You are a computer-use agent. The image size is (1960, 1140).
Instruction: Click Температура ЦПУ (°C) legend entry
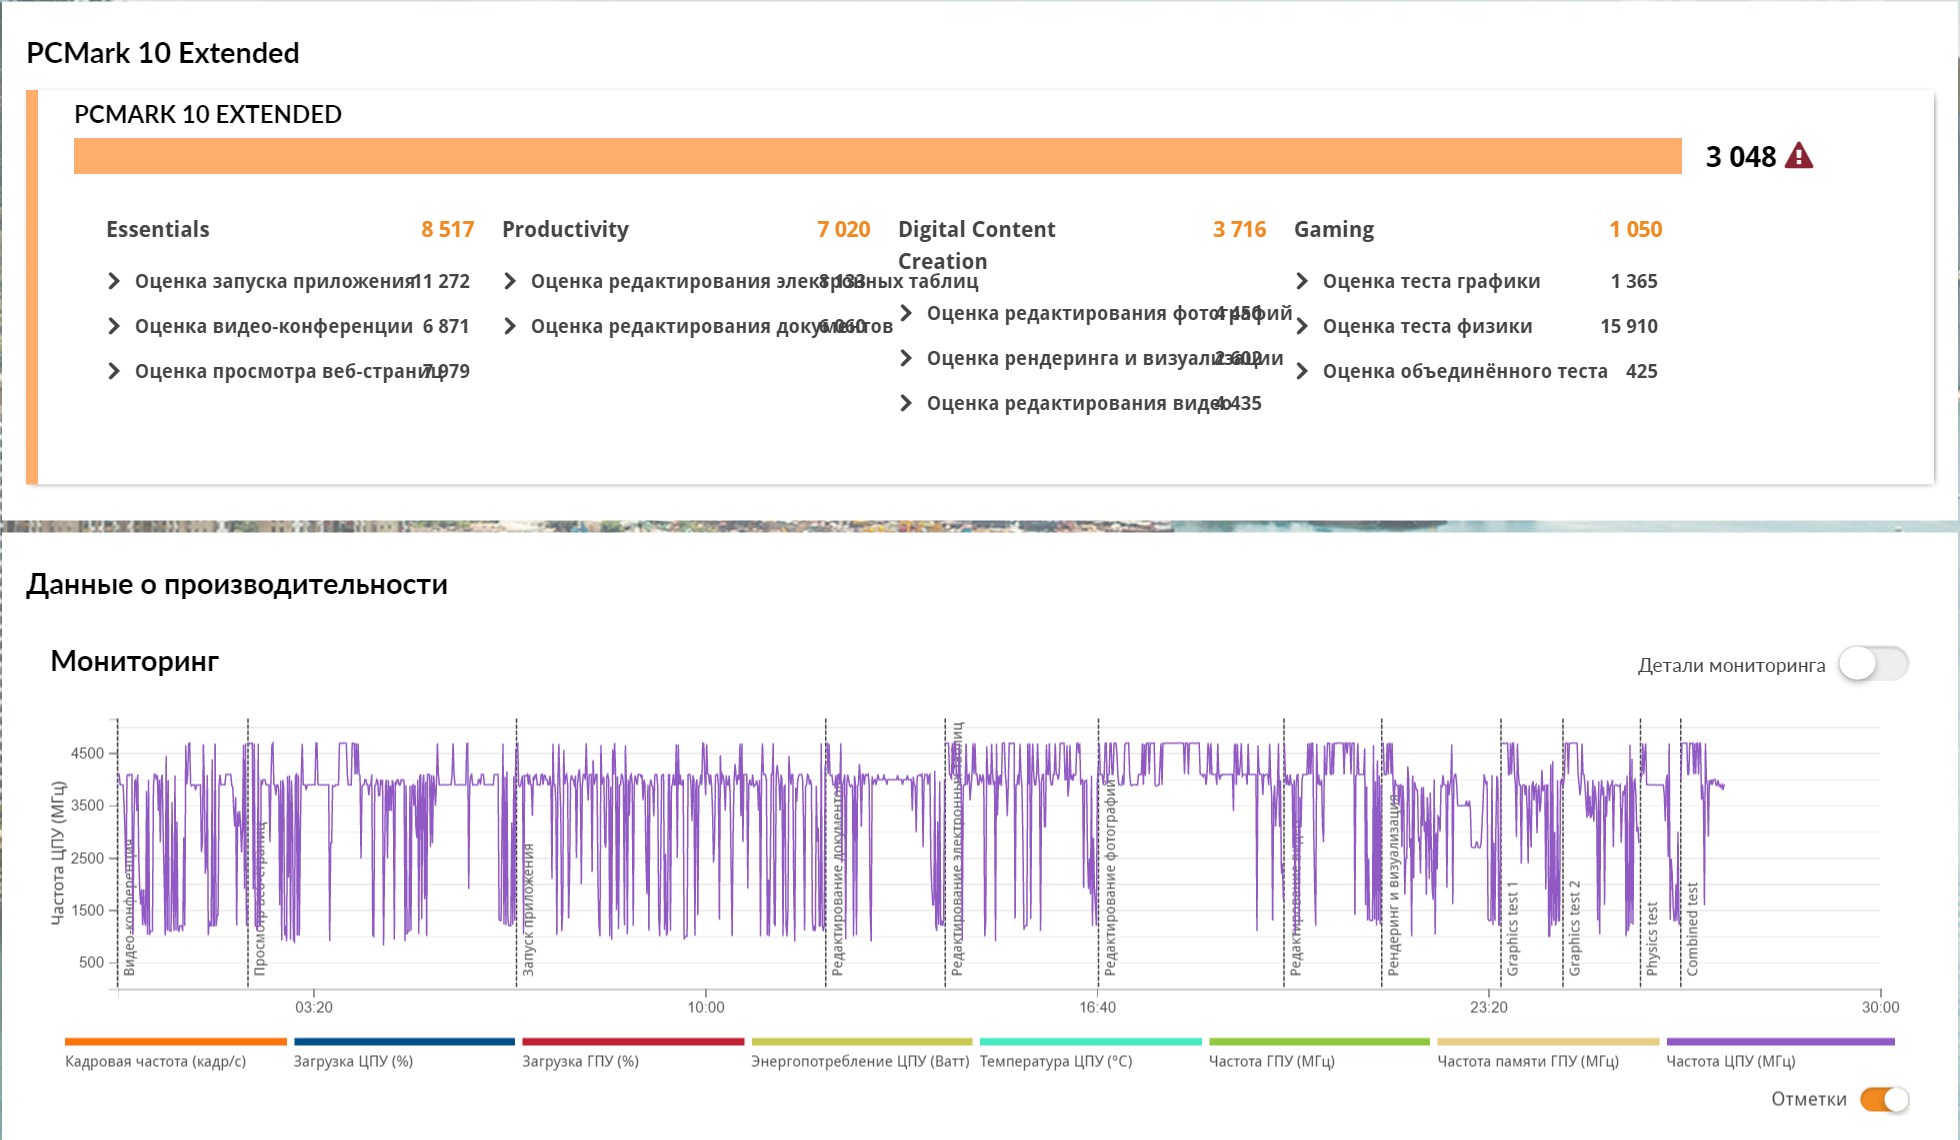tap(1056, 1061)
